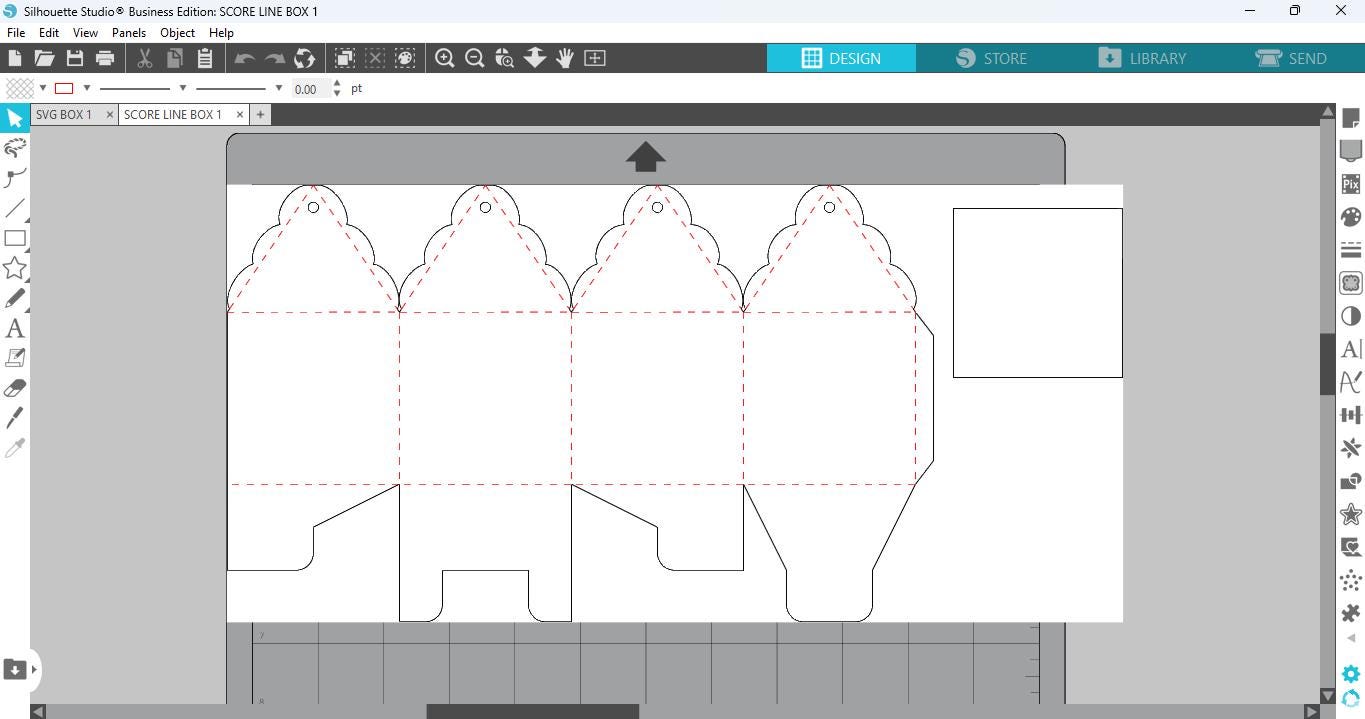Viewport: 1365px width, 719px height.
Task: Expand the fill pattern dropdown arrow
Action: point(43,88)
